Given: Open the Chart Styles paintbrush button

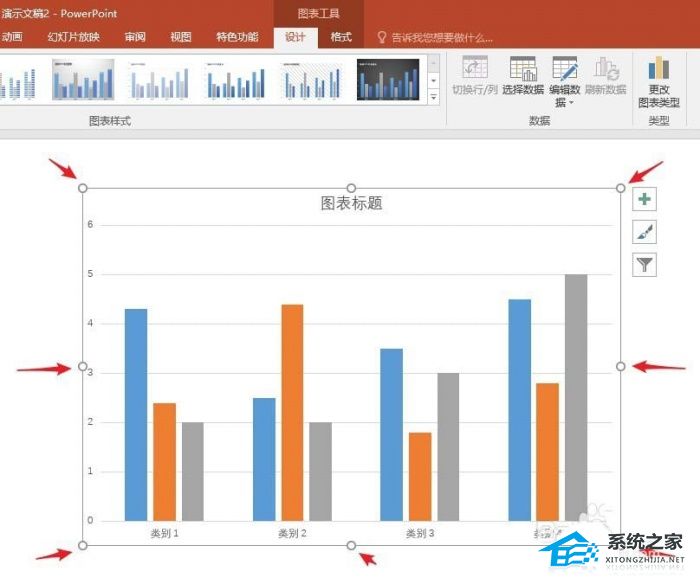Looking at the screenshot, I should tap(645, 232).
